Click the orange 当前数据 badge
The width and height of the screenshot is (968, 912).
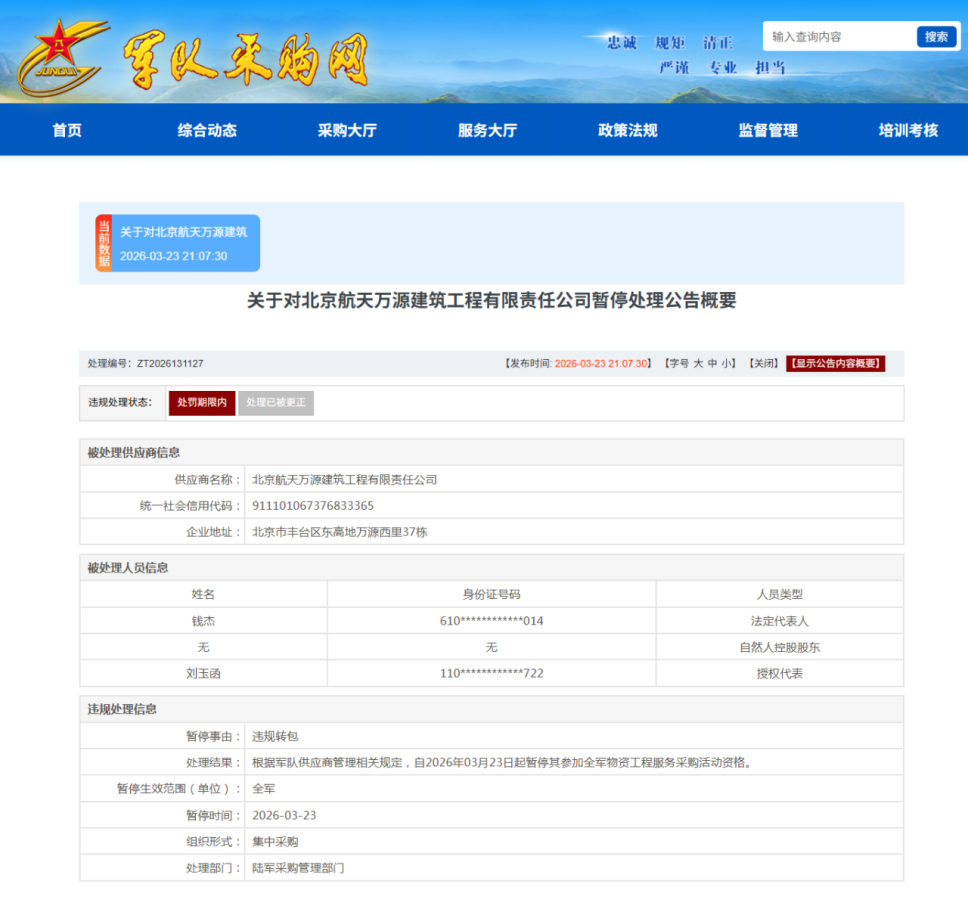click(103, 243)
